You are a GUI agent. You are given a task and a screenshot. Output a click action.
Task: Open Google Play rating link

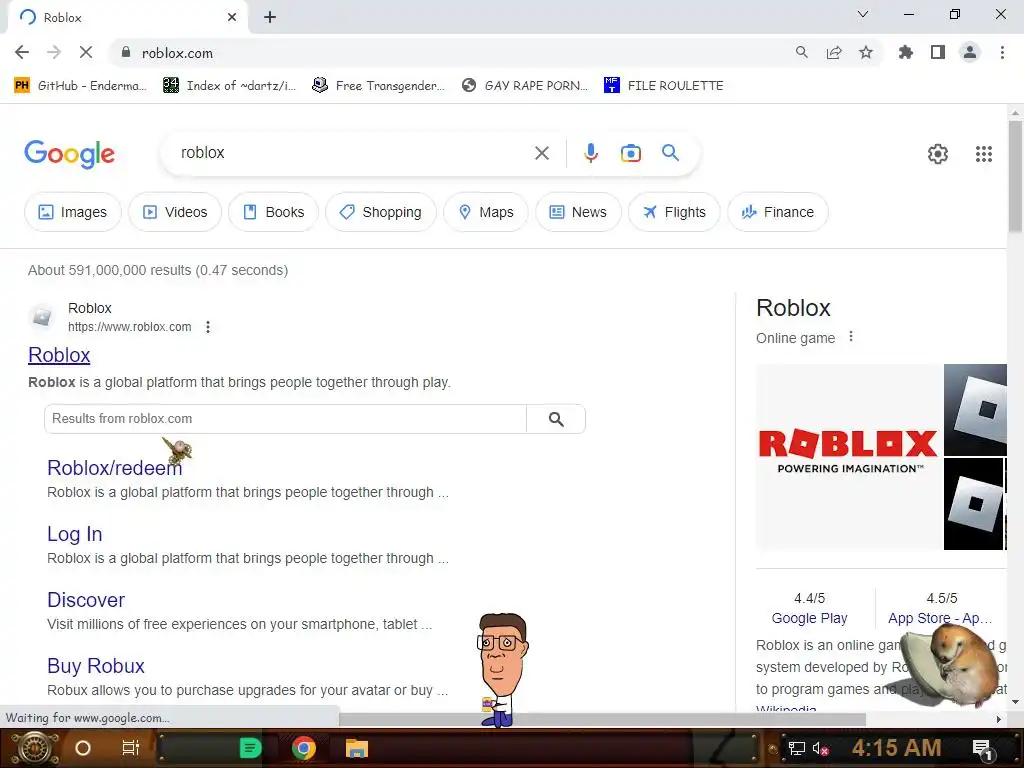pyautogui.click(x=809, y=618)
